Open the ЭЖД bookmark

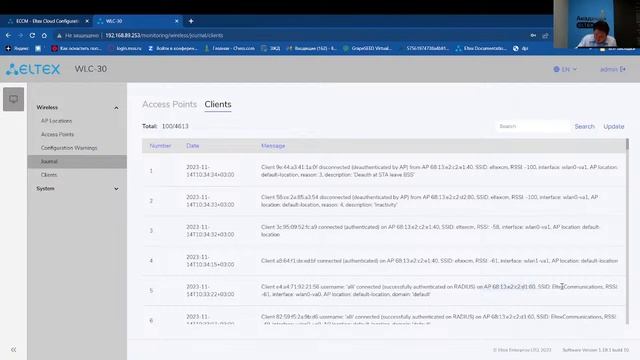[271, 48]
